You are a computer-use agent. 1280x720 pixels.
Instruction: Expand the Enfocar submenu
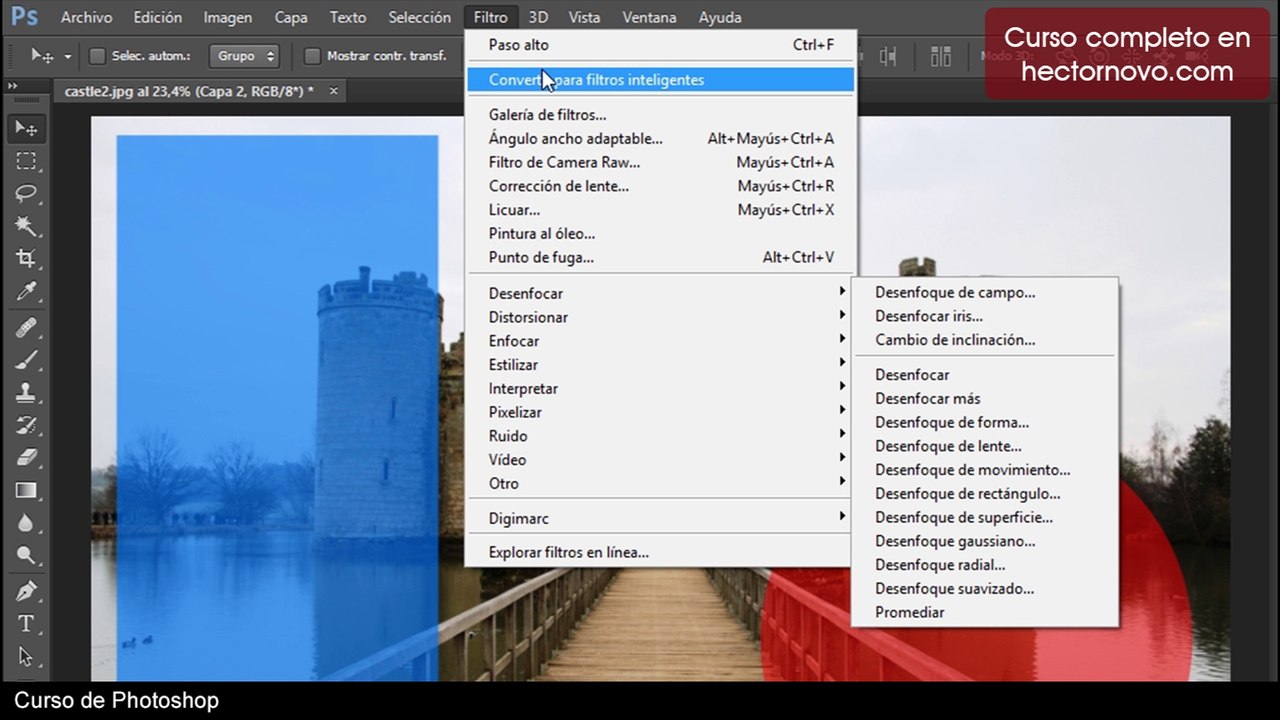tap(660, 341)
